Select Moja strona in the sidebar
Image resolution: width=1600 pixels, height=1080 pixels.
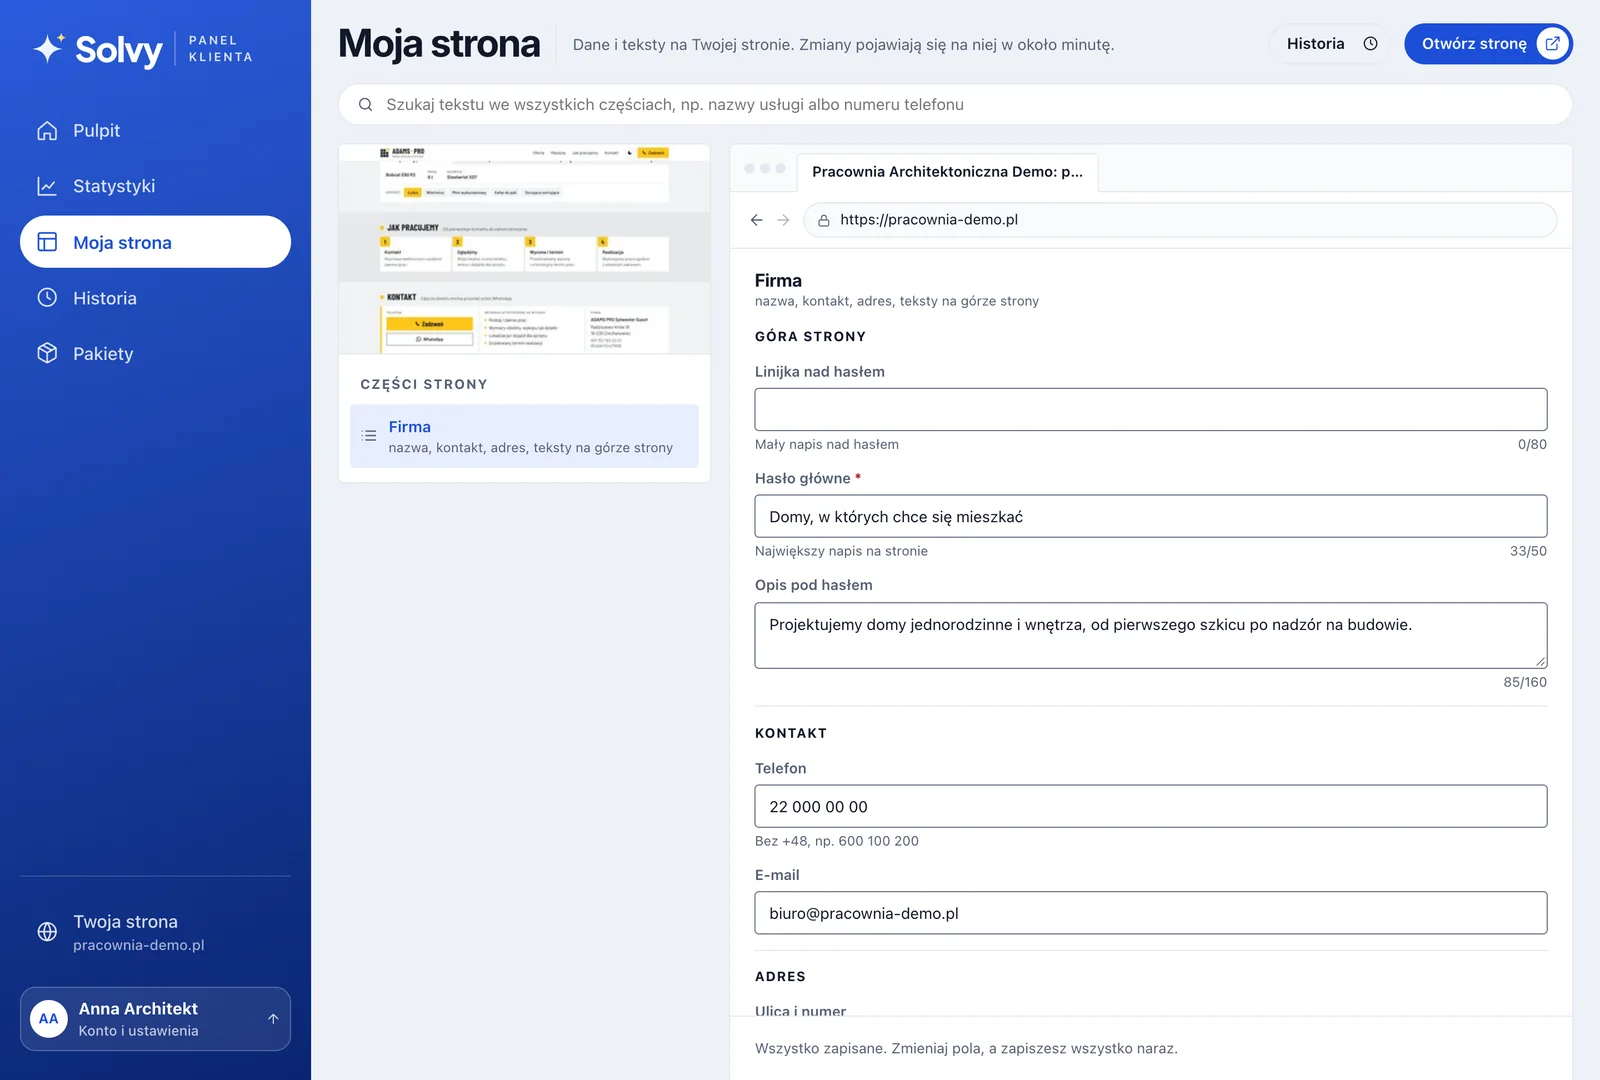coord(155,242)
